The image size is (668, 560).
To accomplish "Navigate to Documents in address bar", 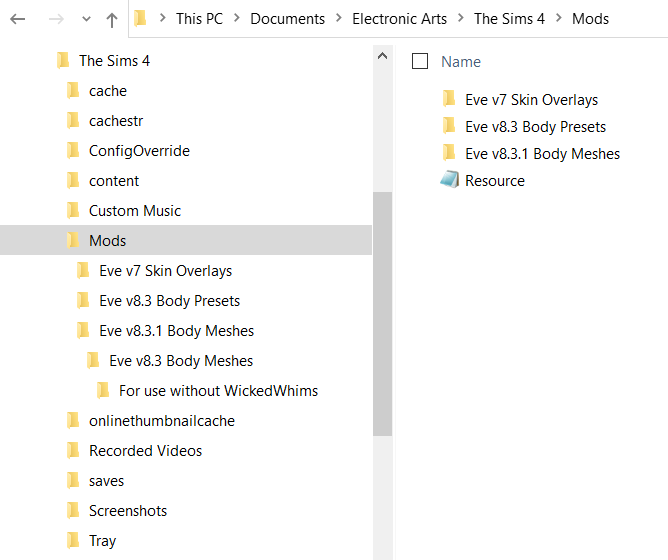I will 288,19.
